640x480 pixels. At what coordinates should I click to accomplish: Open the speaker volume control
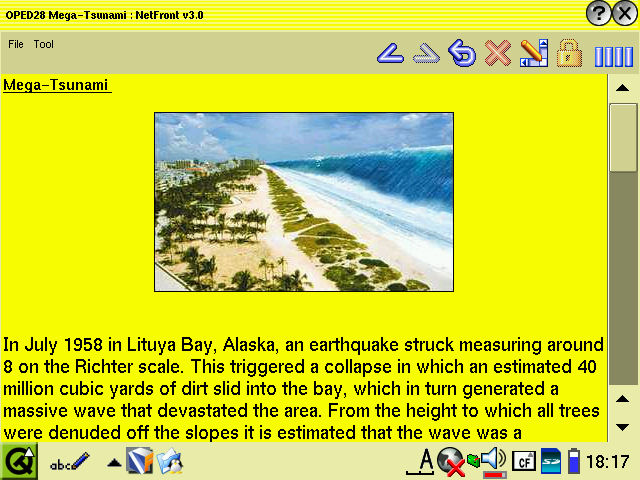(x=494, y=462)
